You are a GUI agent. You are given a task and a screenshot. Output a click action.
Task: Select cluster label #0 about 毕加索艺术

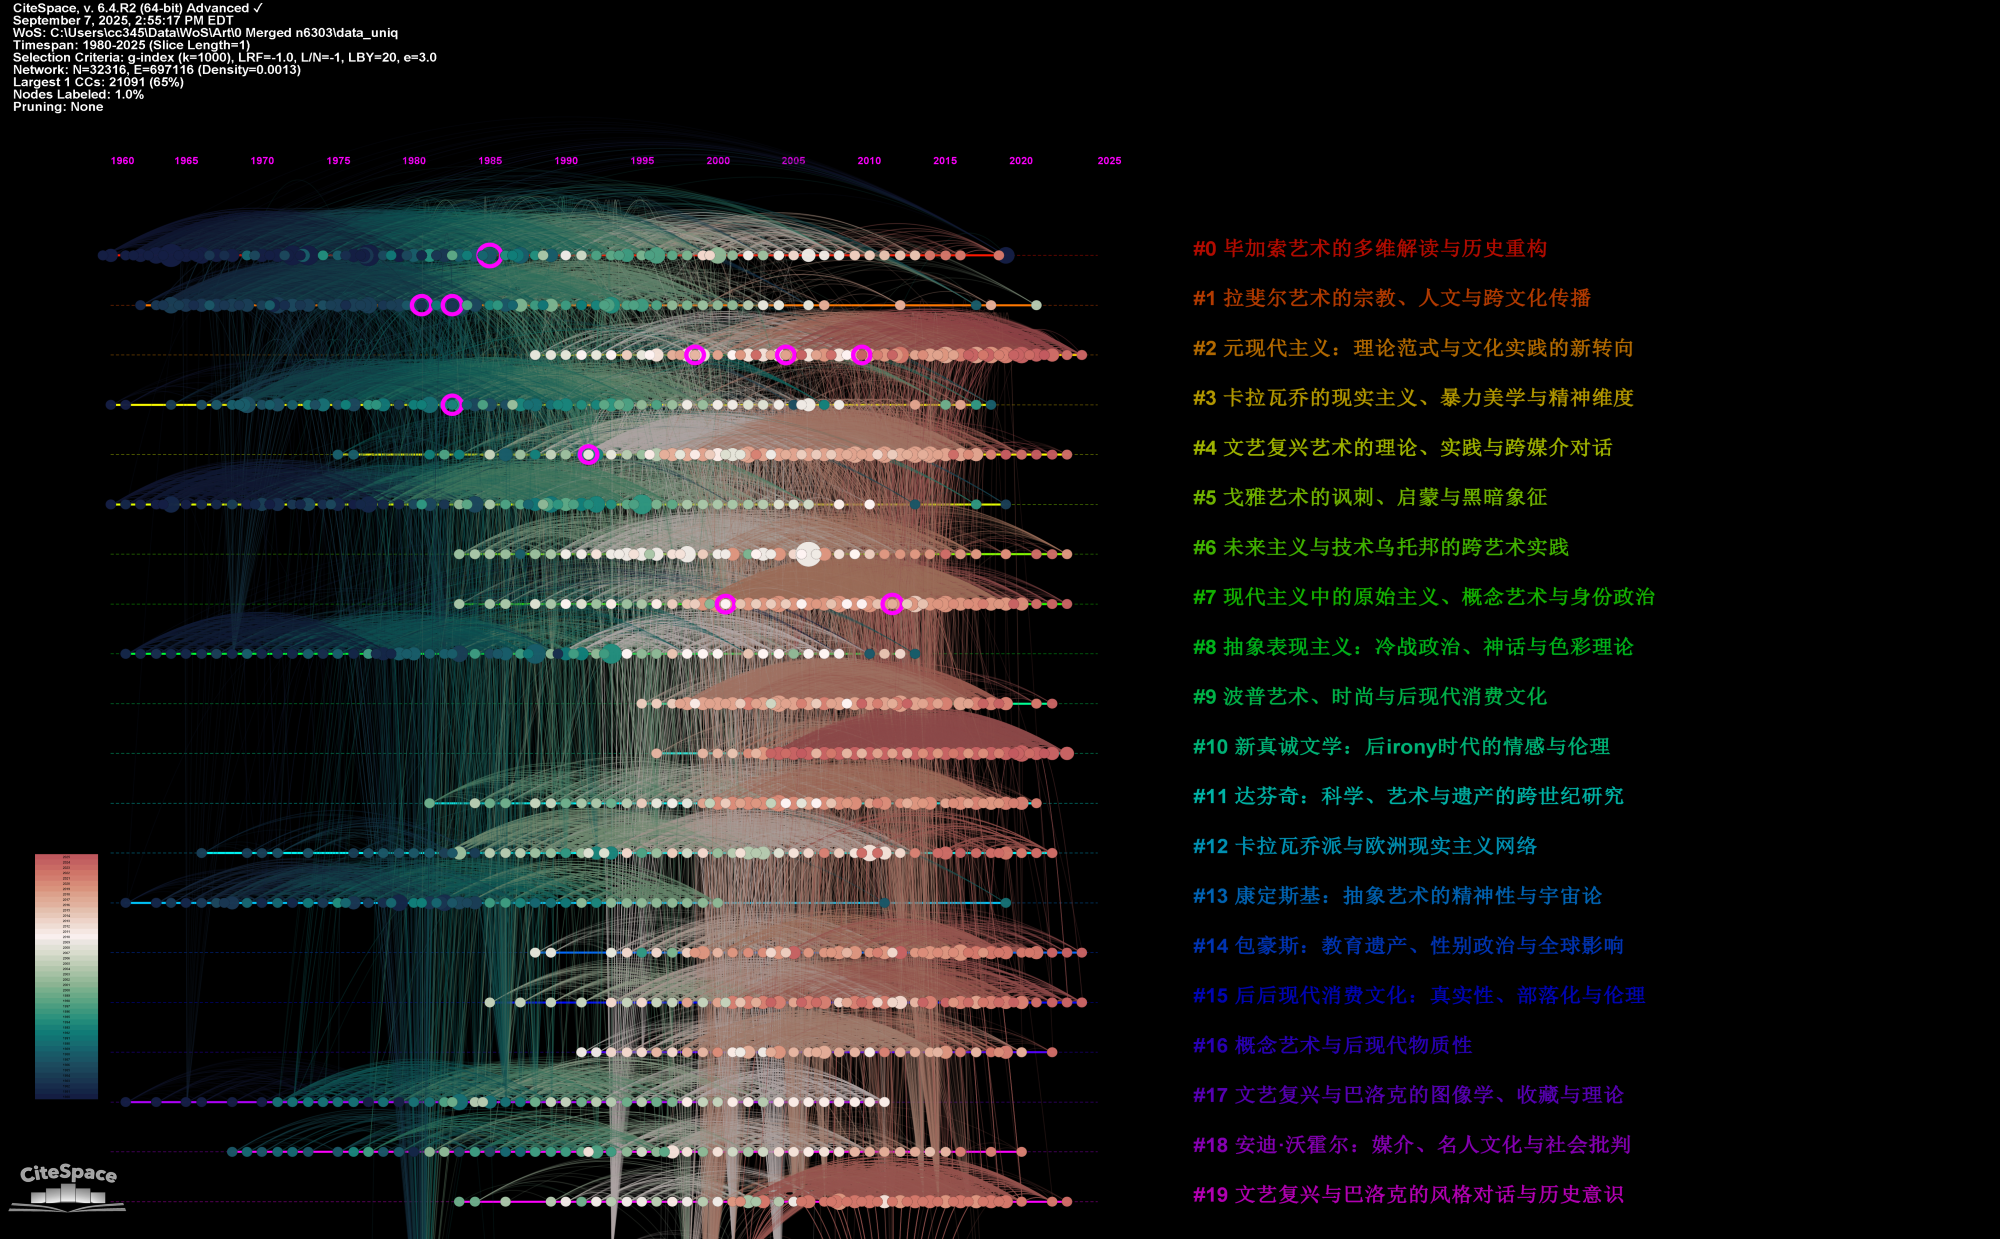click(x=1369, y=248)
